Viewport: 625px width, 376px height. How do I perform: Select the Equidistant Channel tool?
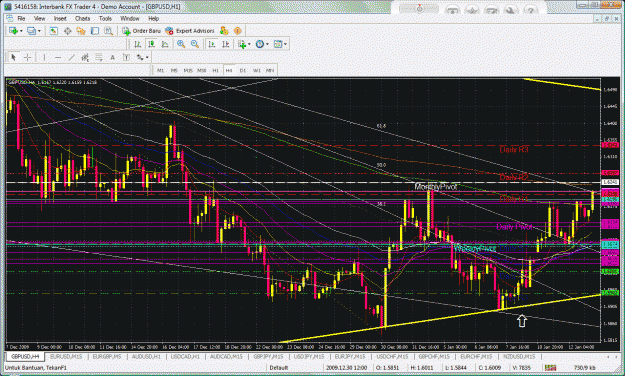coord(85,58)
